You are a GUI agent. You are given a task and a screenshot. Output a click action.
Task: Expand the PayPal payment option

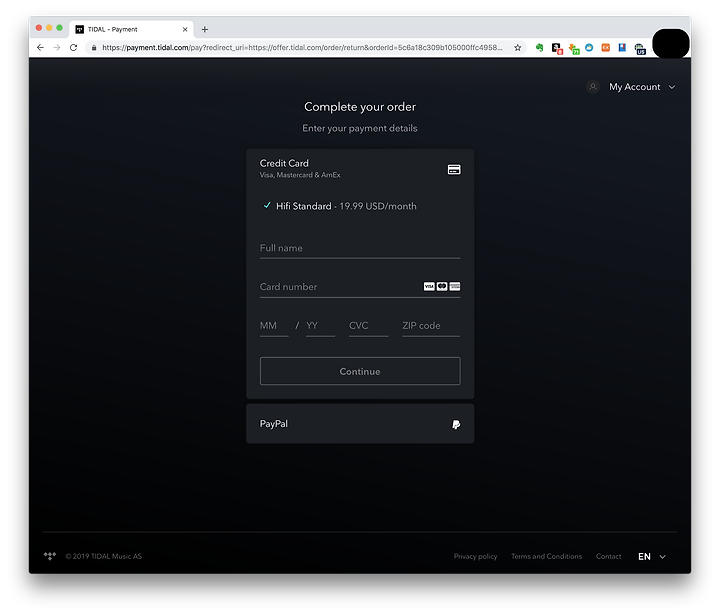pos(360,424)
